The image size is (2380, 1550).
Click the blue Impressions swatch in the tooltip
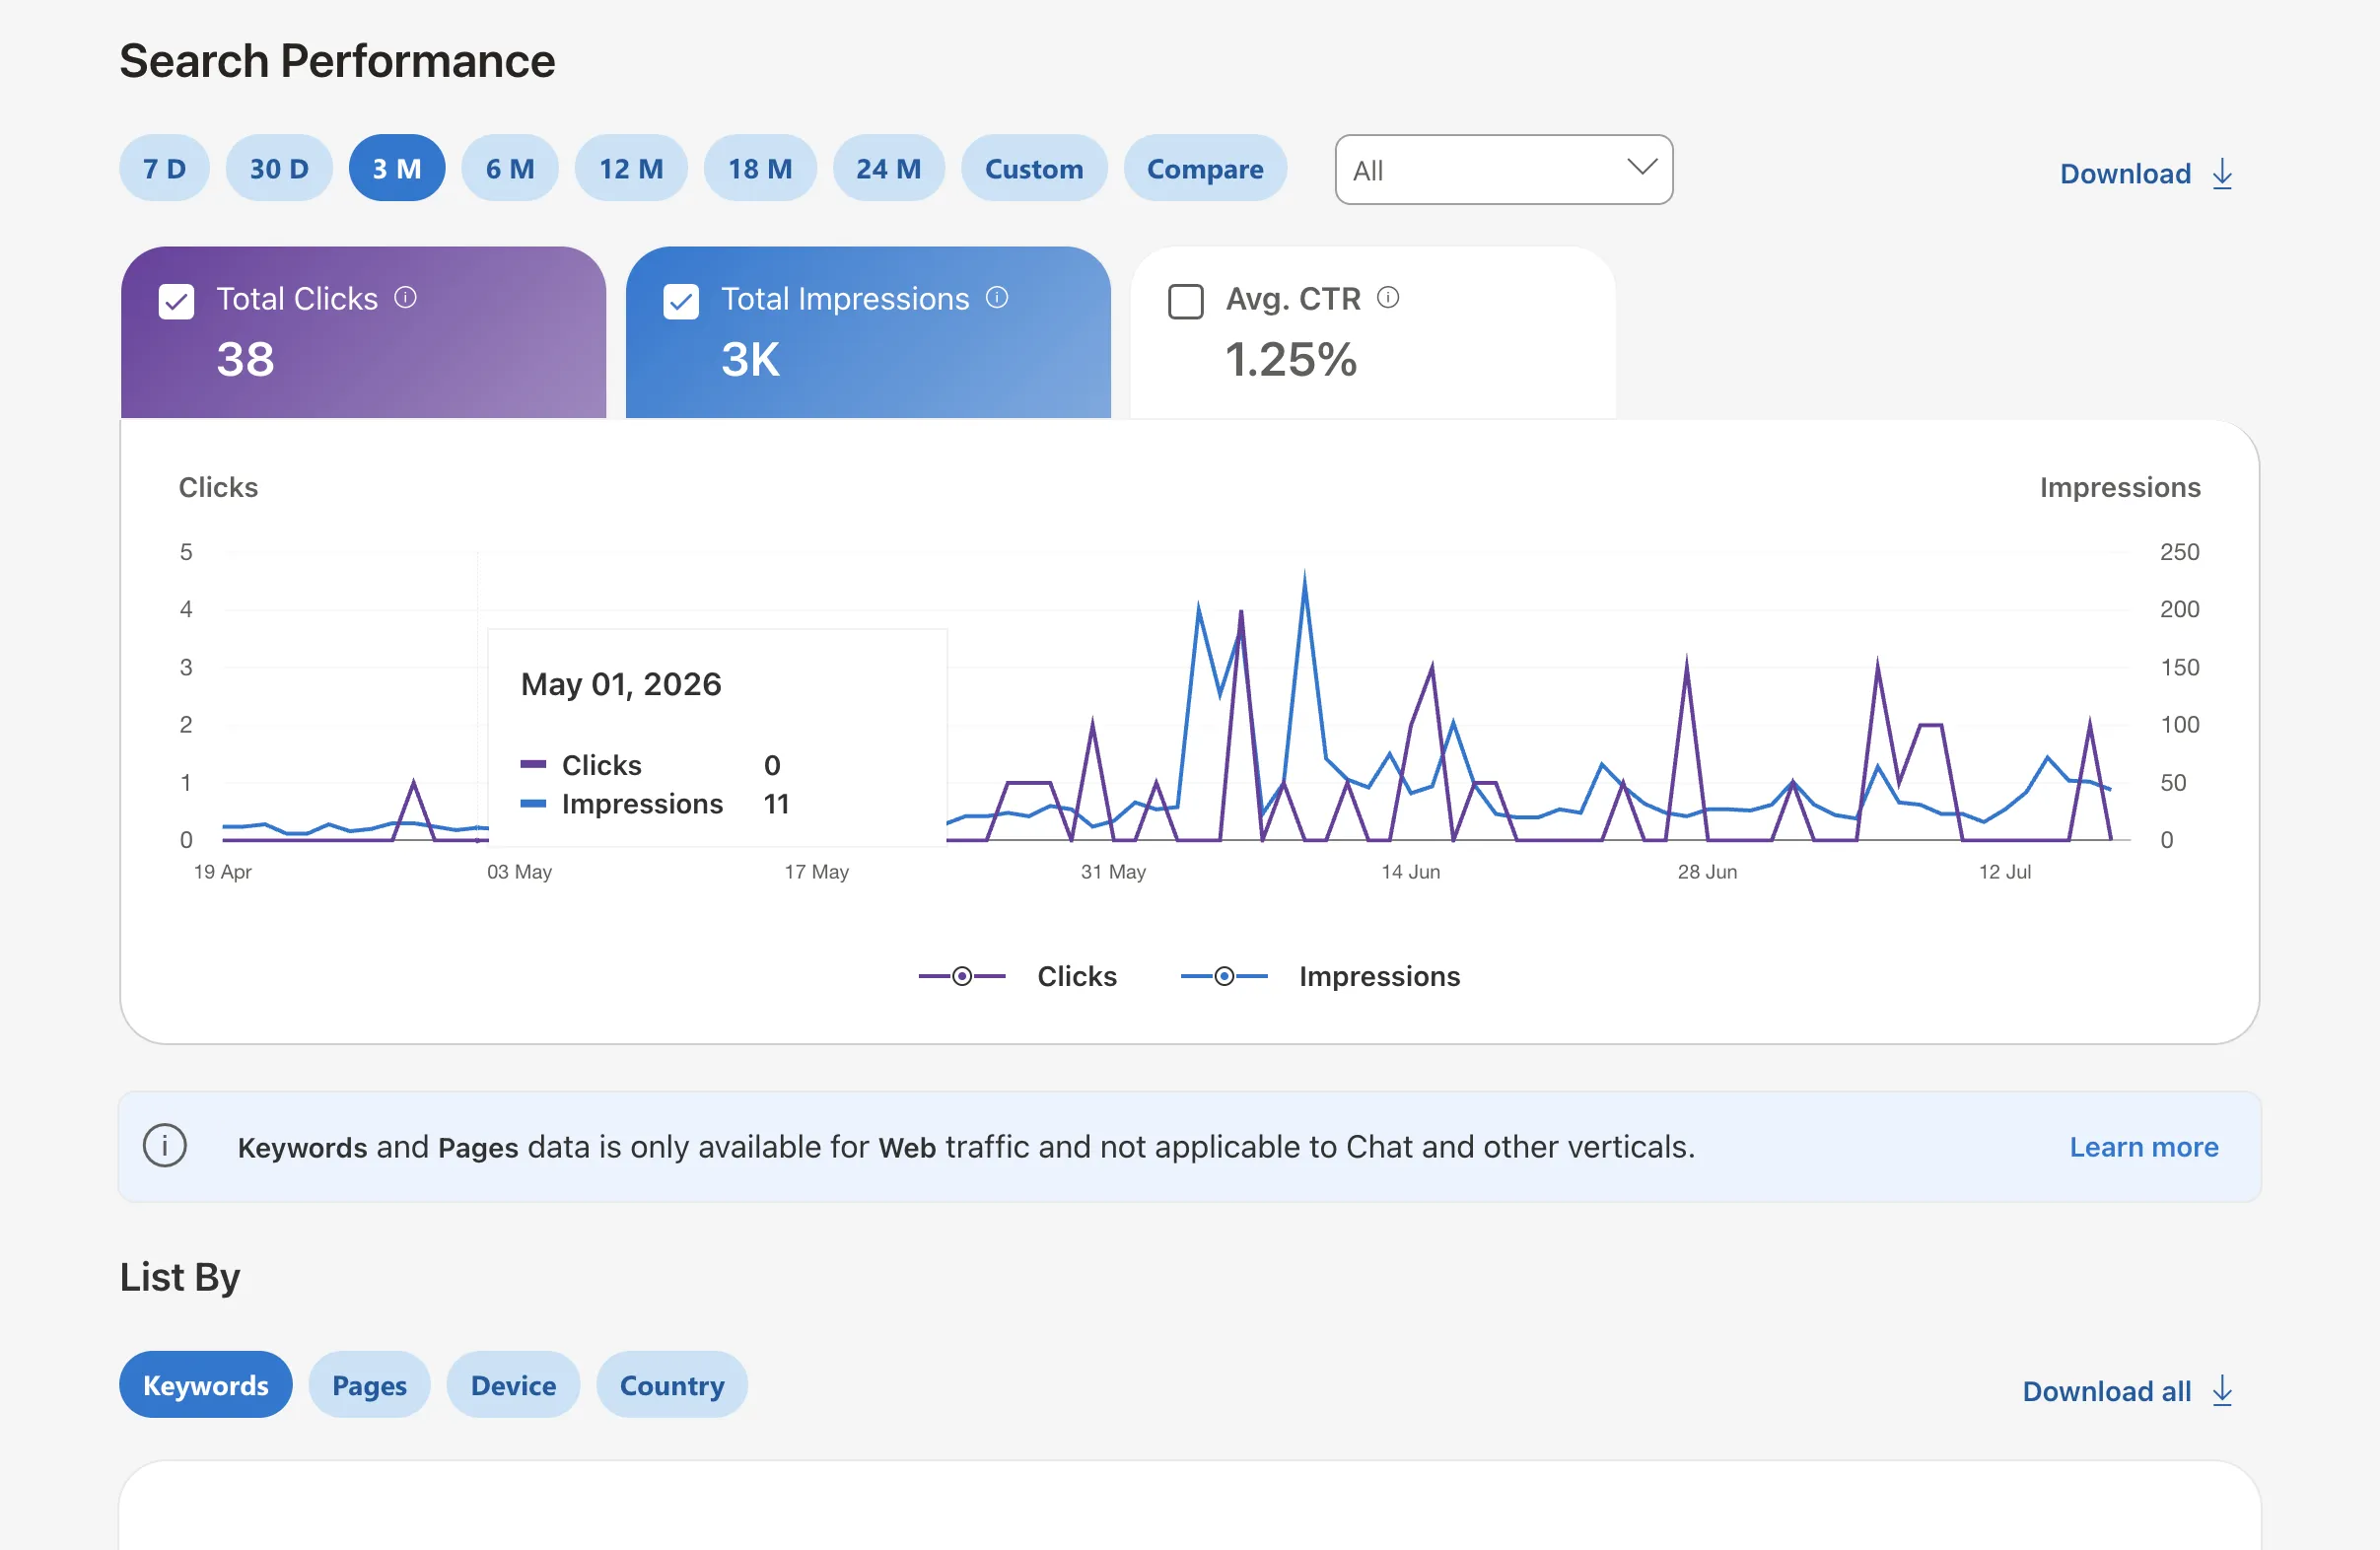point(533,803)
